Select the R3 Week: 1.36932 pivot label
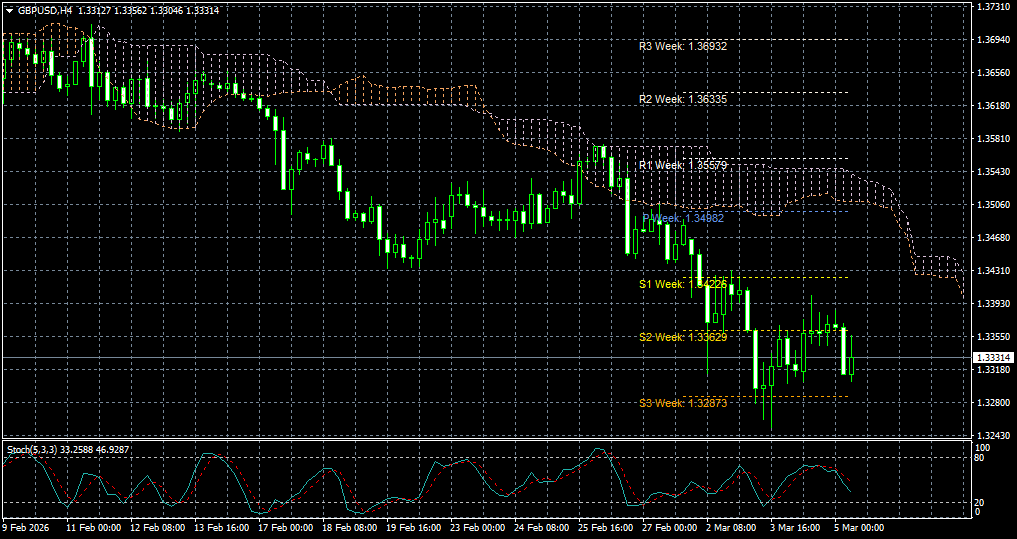 click(683, 47)
